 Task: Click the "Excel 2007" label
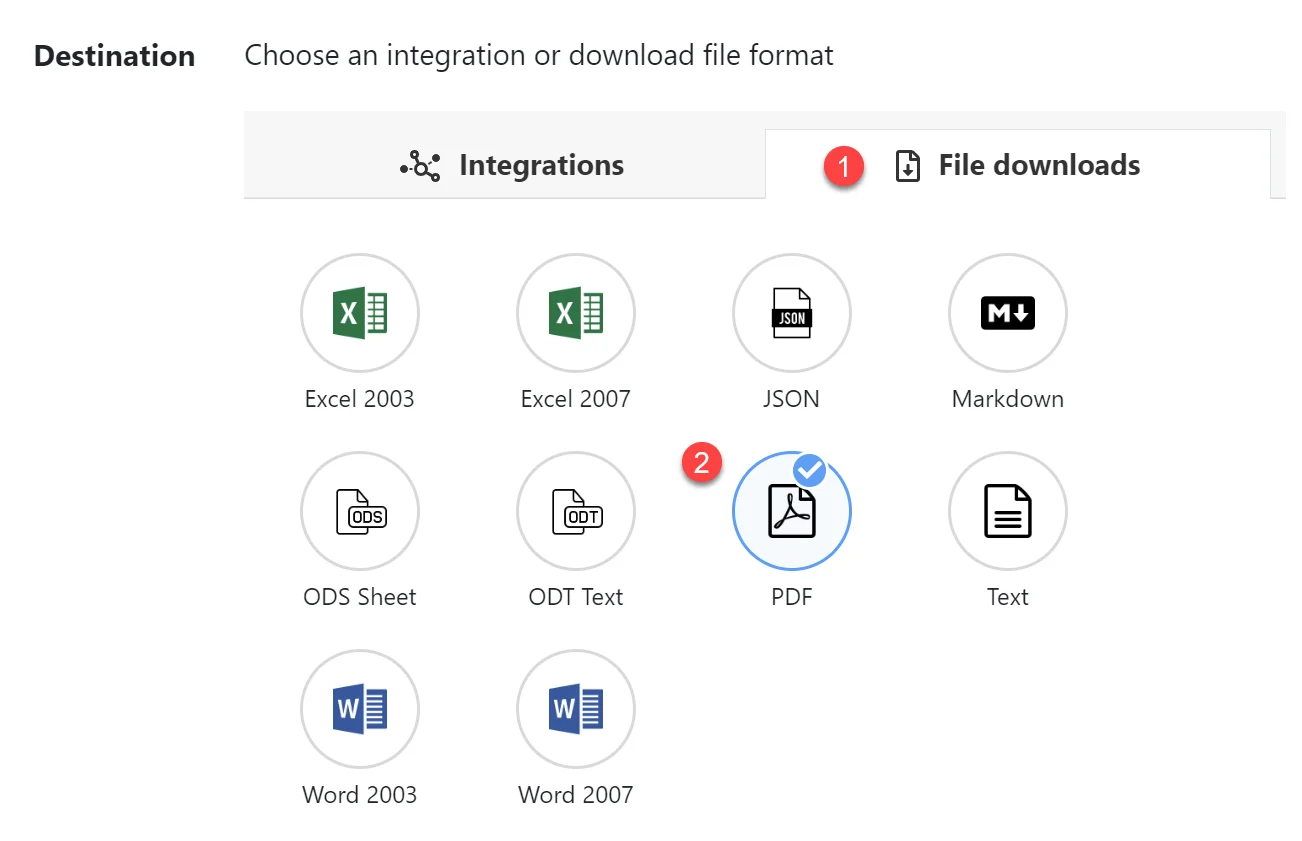576,399
